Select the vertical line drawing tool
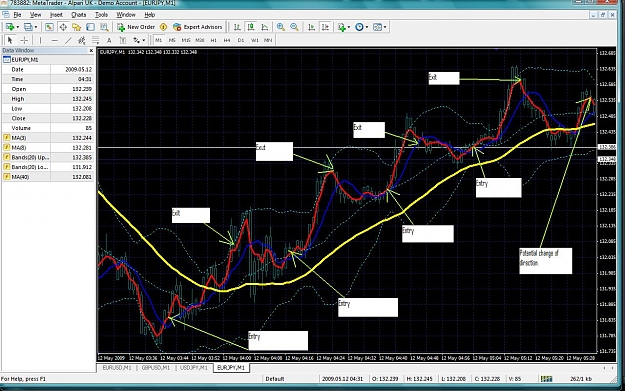 pos(40,40)
